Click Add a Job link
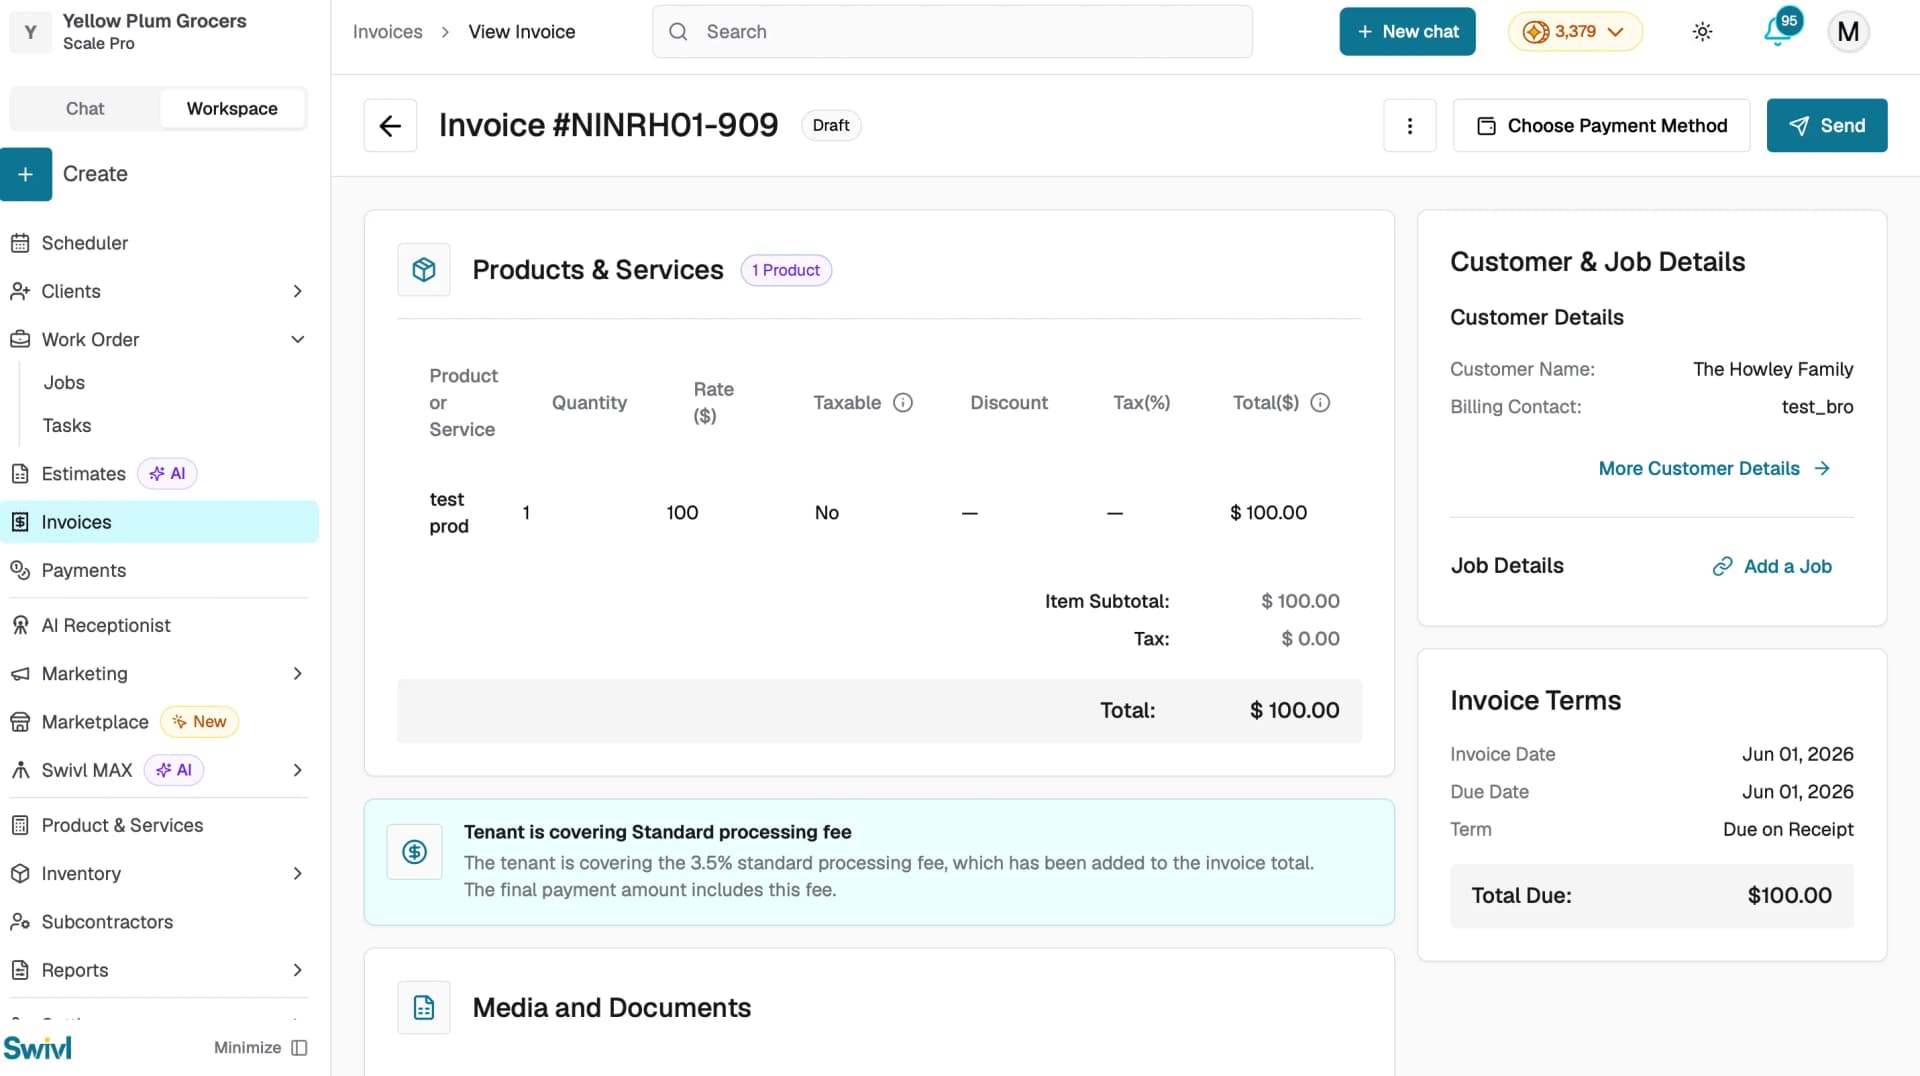Screen dimensions: 1920x1076 [1772, 566]
